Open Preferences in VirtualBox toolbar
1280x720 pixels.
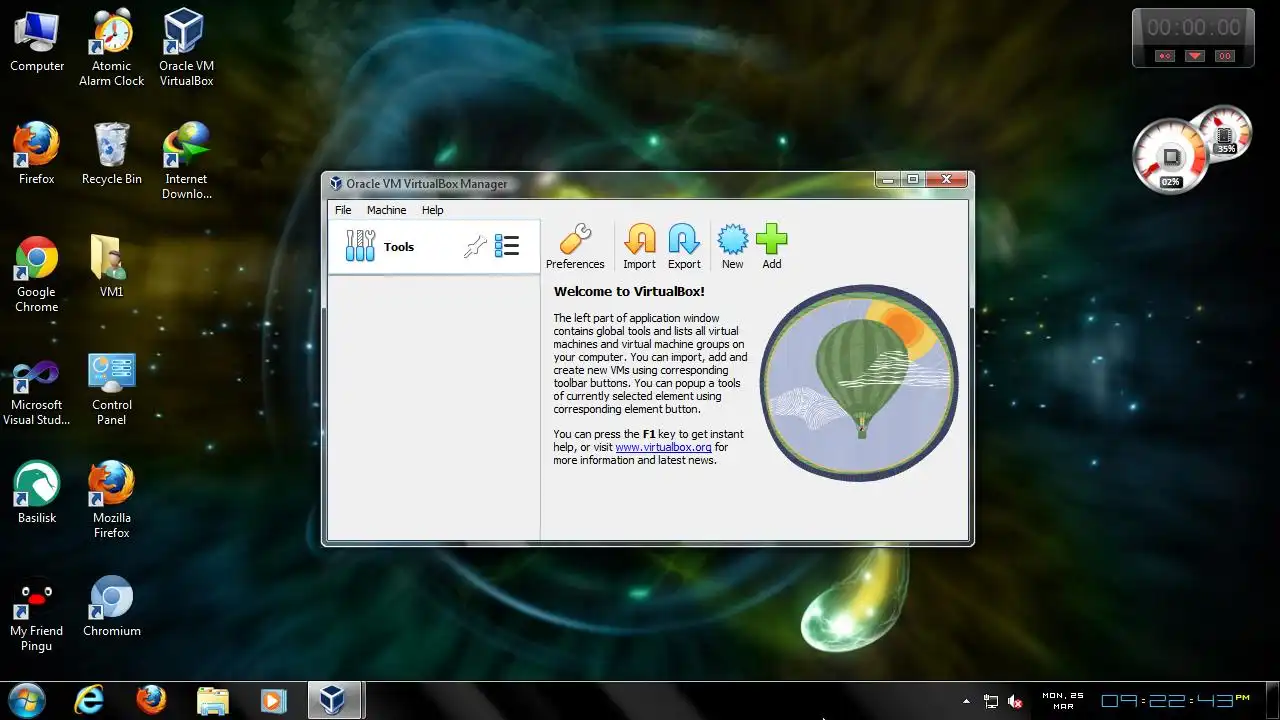pos(575,247)
